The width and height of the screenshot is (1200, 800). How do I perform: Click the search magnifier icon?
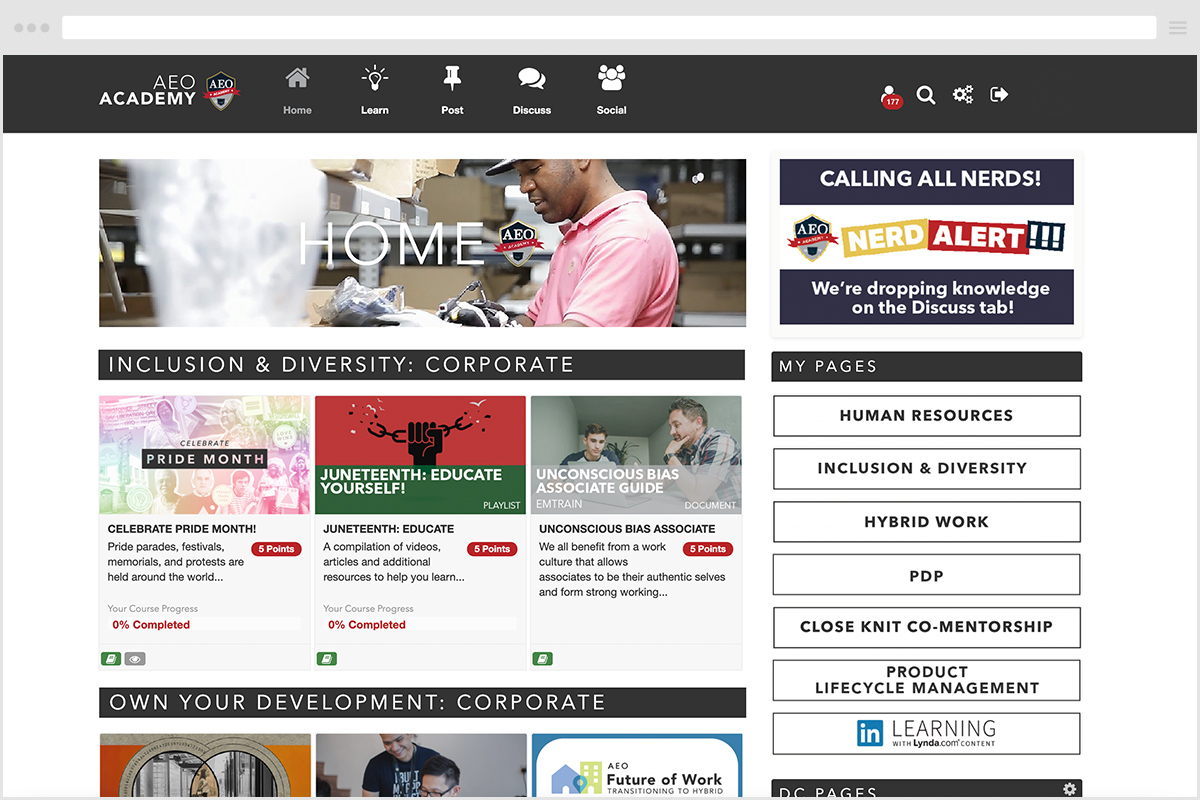click(926, 95)
